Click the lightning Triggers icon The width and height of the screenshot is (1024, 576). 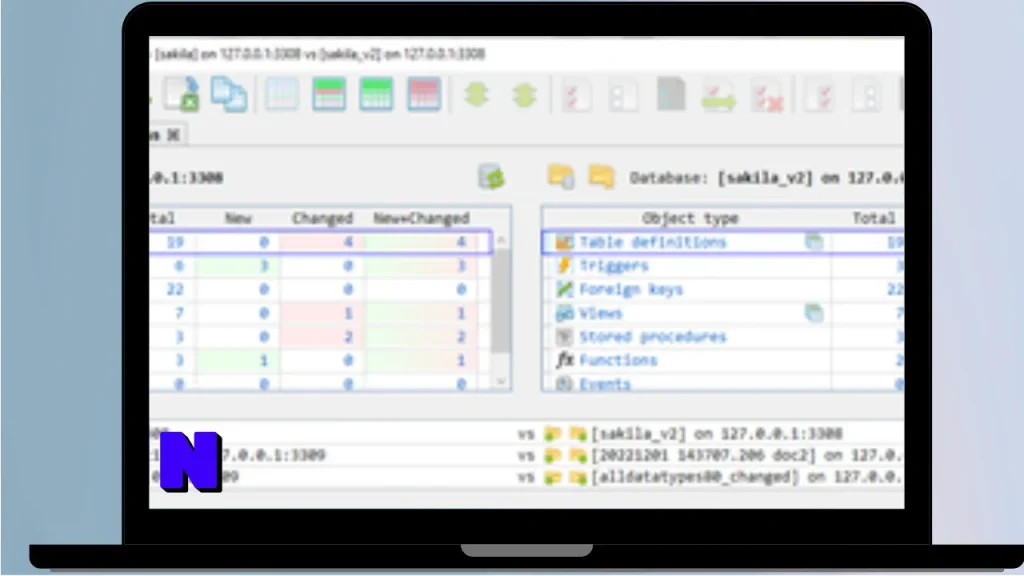click(x=564, y=265)
